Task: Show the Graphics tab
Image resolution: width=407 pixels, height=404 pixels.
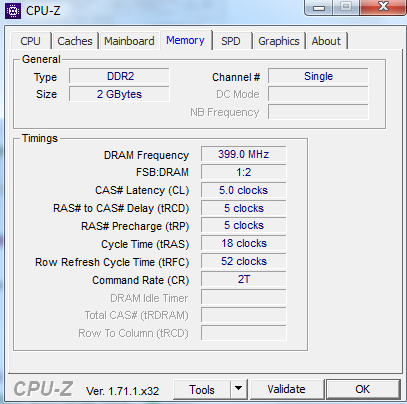Action: (x=279, y=41)
